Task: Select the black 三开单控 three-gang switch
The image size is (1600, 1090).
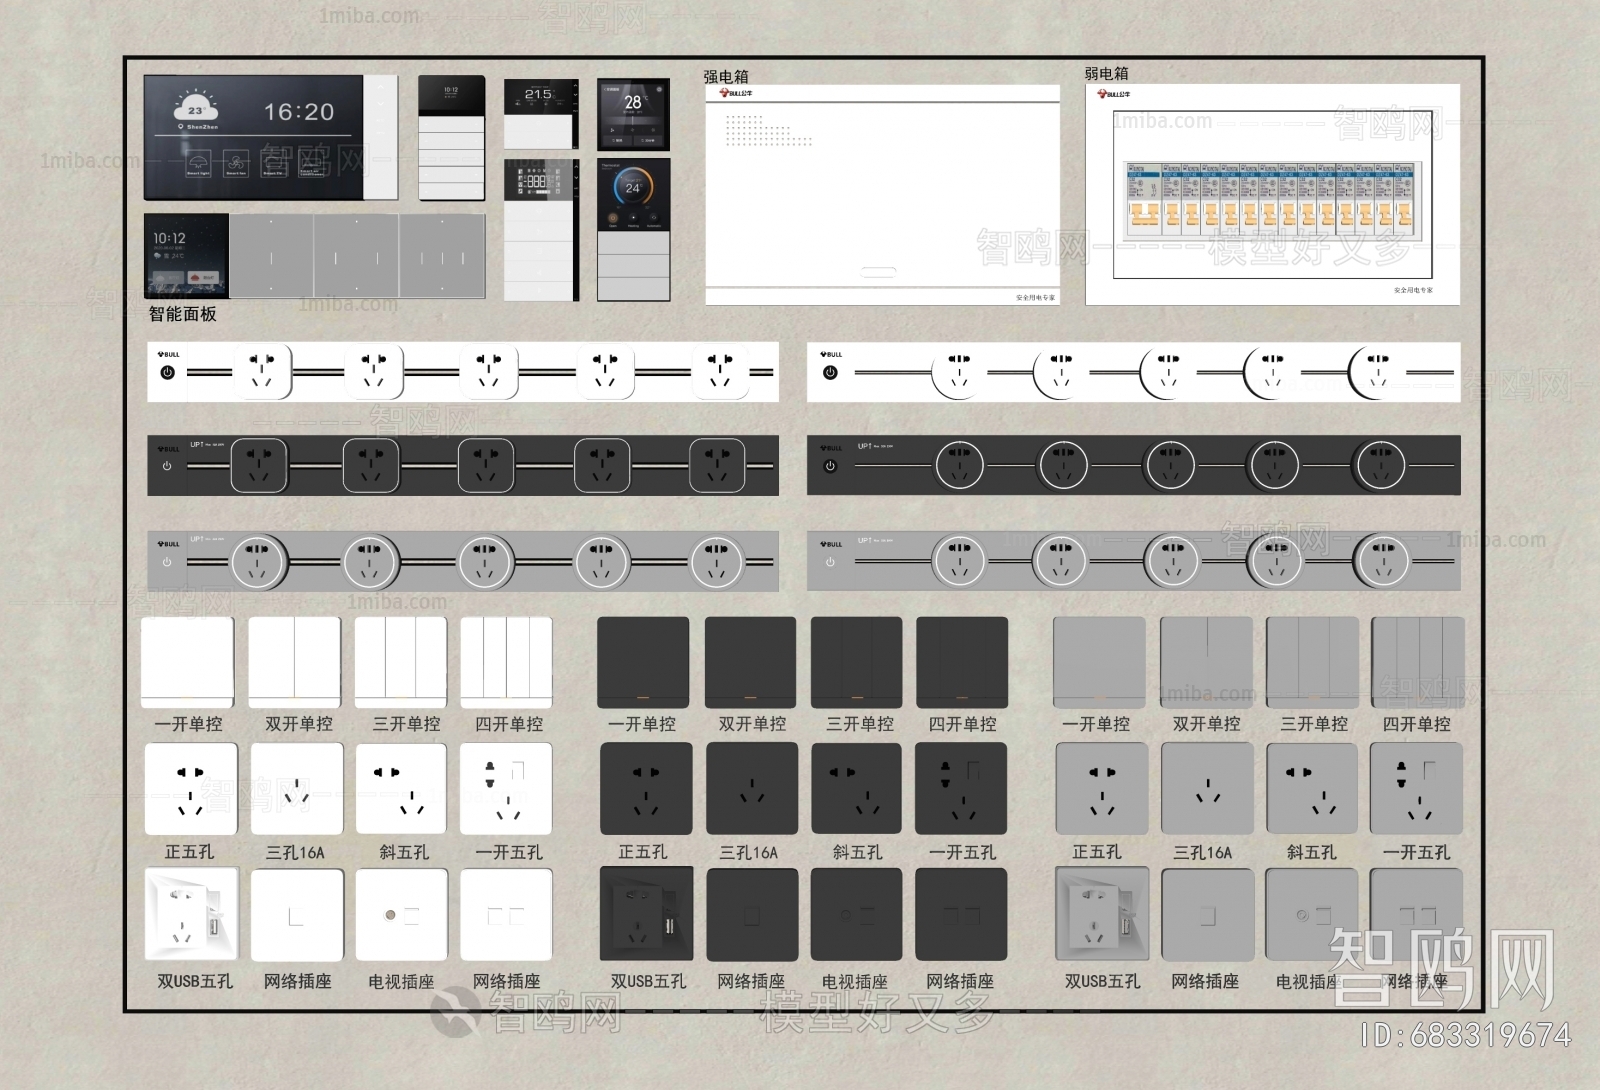Action: point(857,662)
